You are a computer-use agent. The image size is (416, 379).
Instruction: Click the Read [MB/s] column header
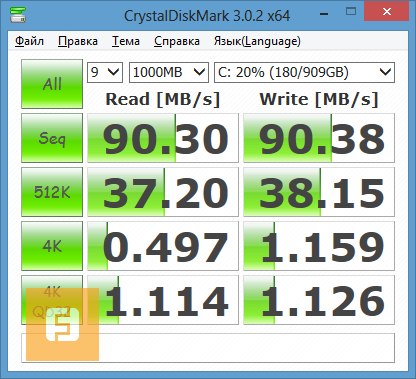pos(163,99)
